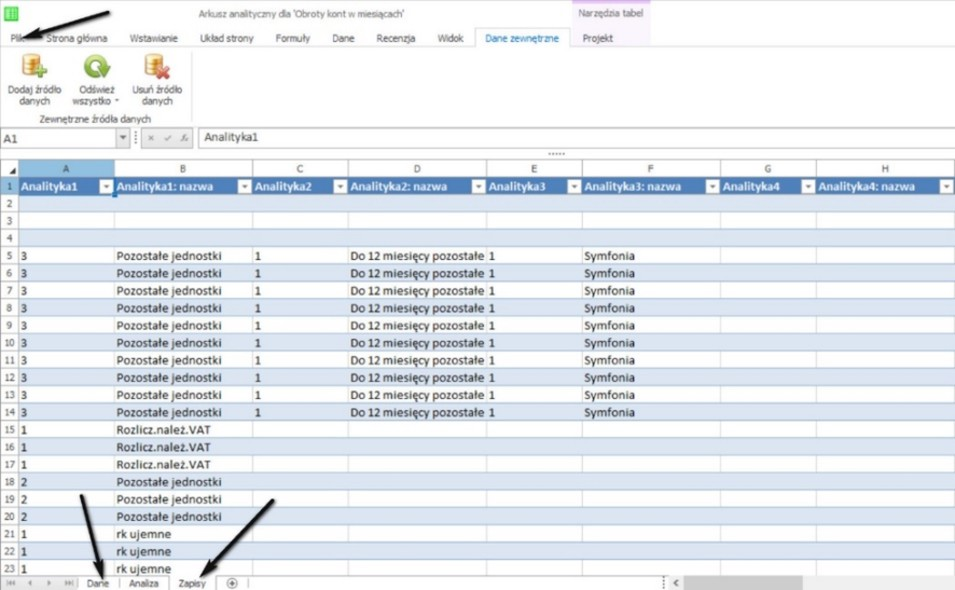Click cell B15 Rozlicz.należ.VAT

click(x=183, y=429)
